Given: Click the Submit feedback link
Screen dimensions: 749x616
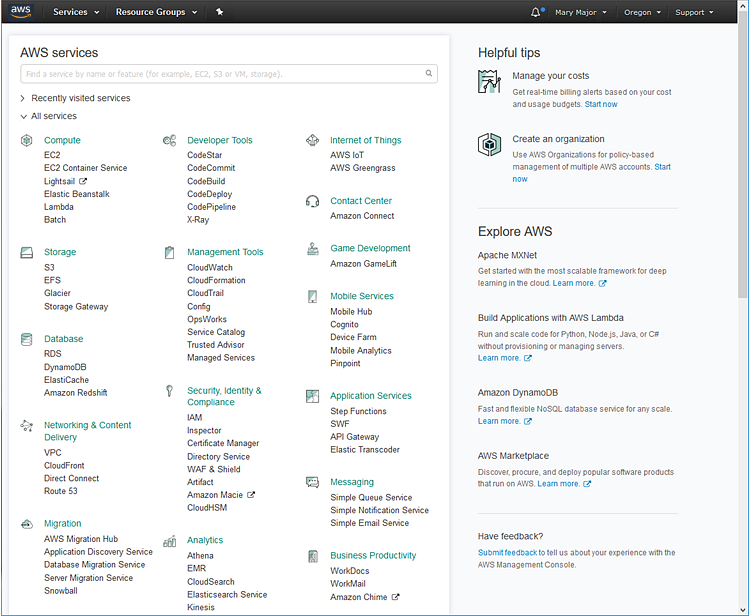Looking at the screenshot, I should [507, 552].
